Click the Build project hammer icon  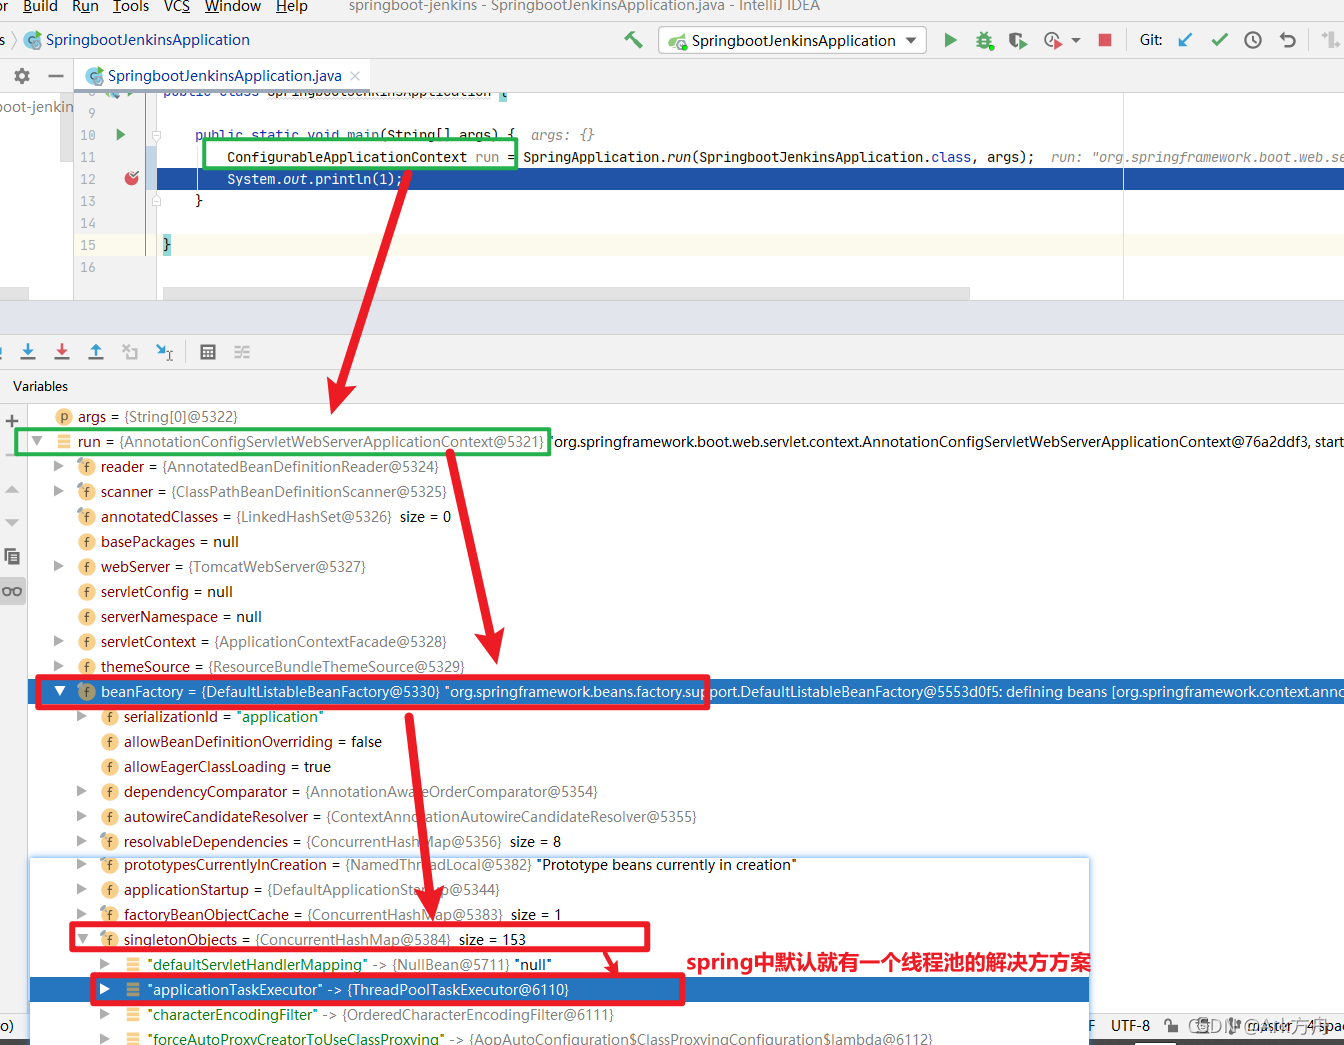[633, 40]
